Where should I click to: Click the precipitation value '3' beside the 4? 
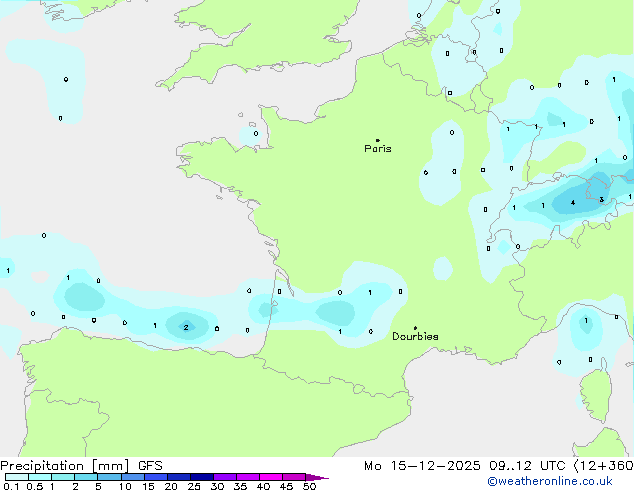[602, 199]
